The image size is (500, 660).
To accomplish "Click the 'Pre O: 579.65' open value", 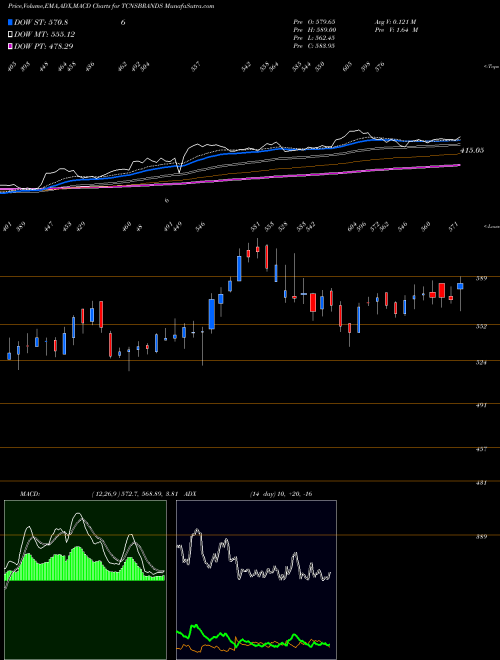I will pyautogui.click(x=314, y=22).
